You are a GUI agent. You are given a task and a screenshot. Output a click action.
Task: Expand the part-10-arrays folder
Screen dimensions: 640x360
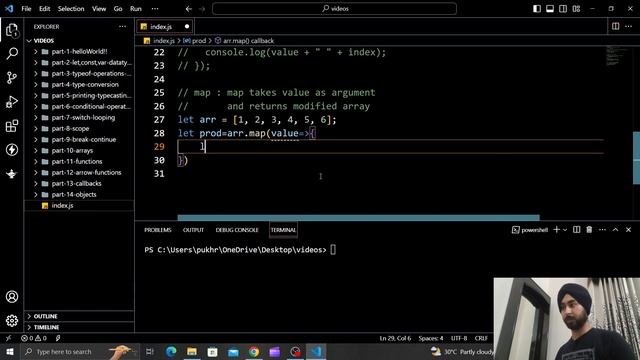(x=80, y=151)
